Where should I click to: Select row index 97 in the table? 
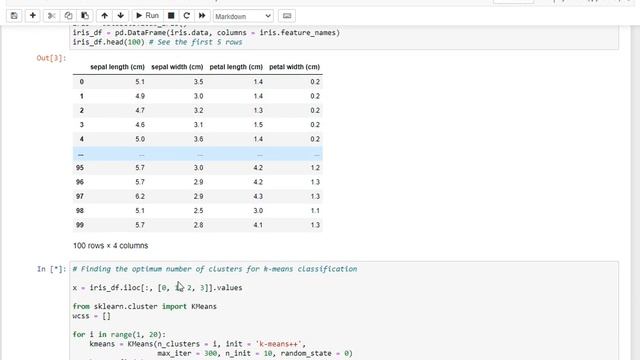(80, 196)
